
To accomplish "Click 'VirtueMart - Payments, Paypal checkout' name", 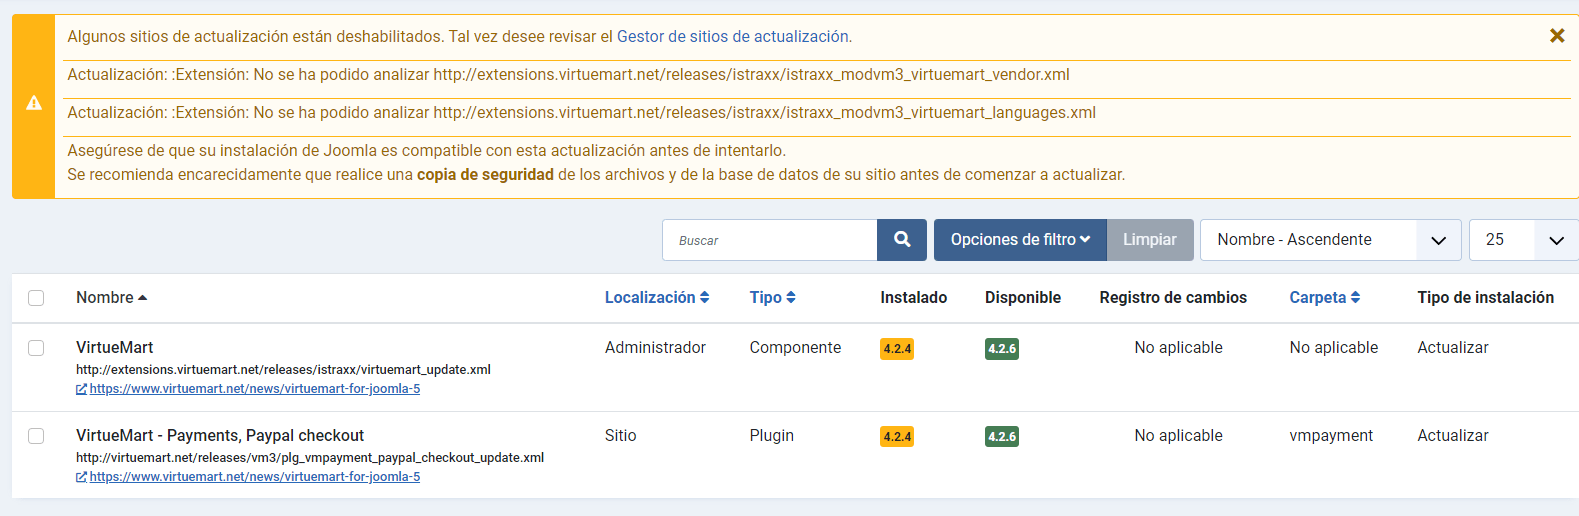I will coord(220,436).
